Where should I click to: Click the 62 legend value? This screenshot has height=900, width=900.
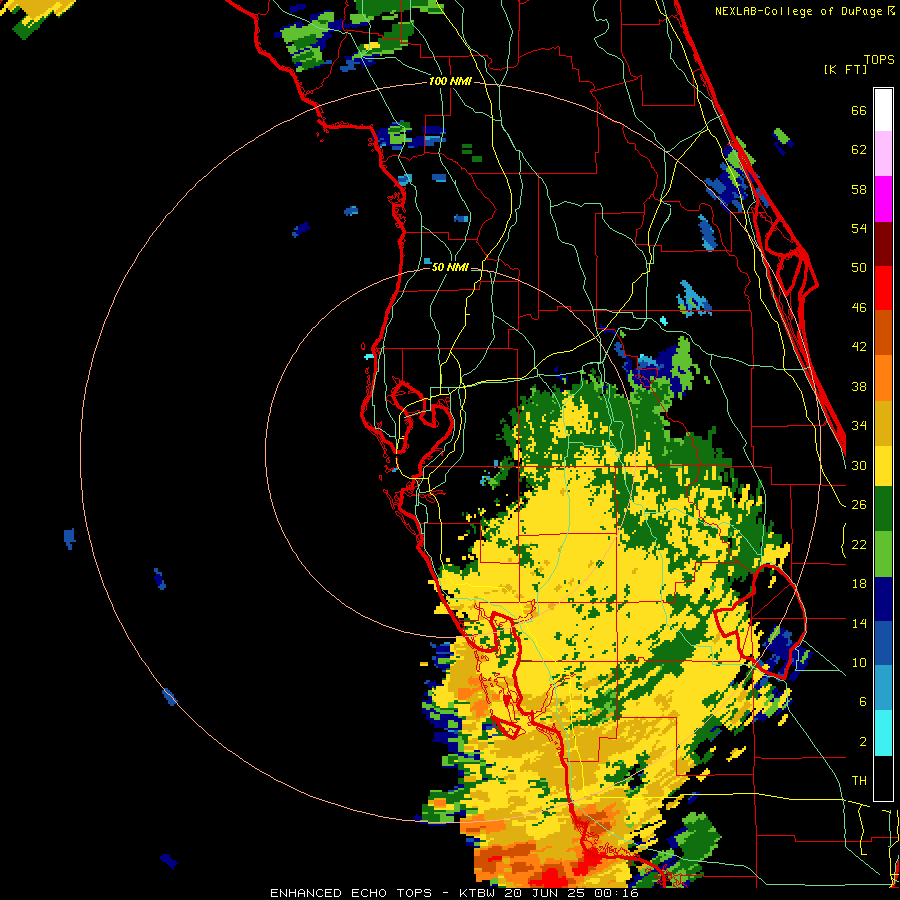tap(859, 150)
